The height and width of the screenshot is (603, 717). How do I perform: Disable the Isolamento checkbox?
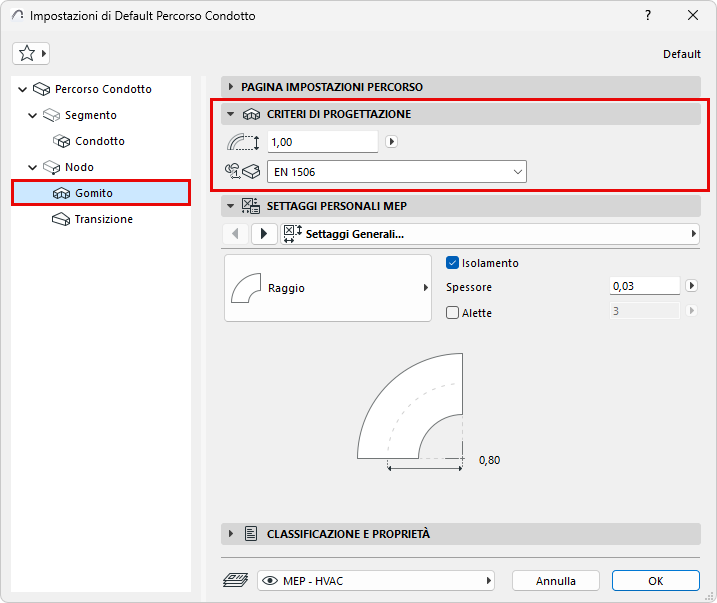coord(452,263)
